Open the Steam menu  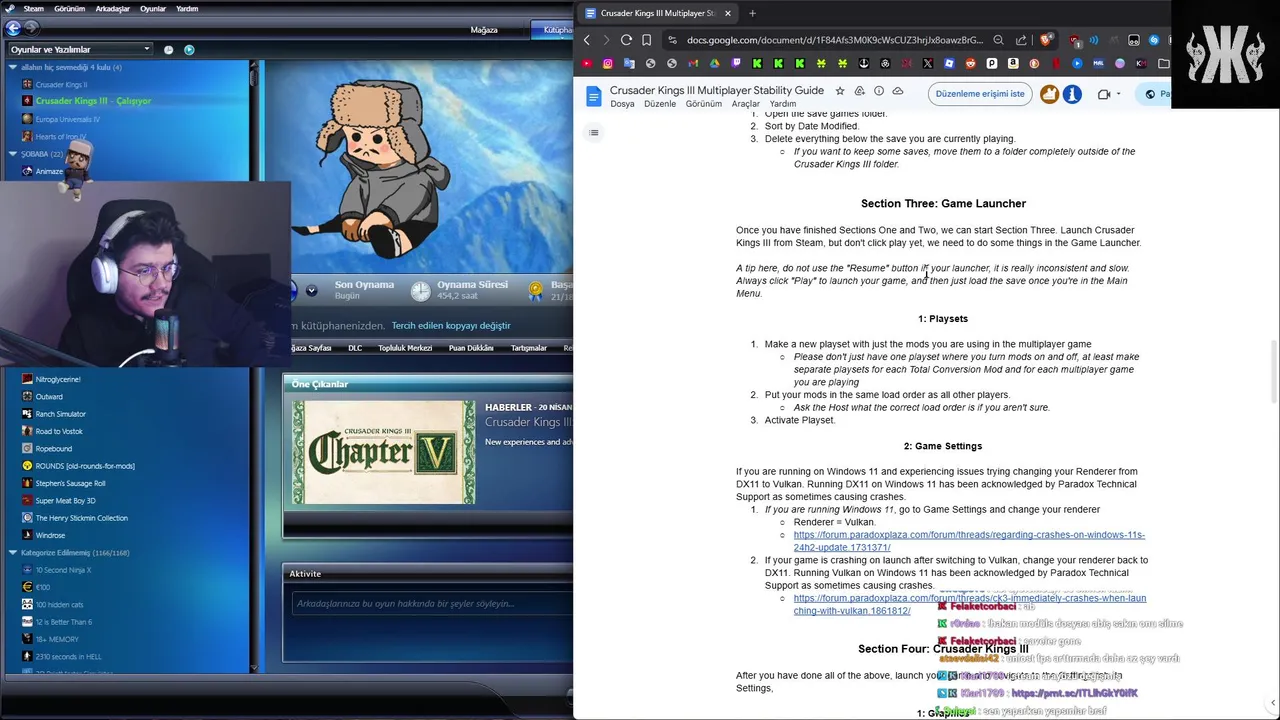[33, 9]
